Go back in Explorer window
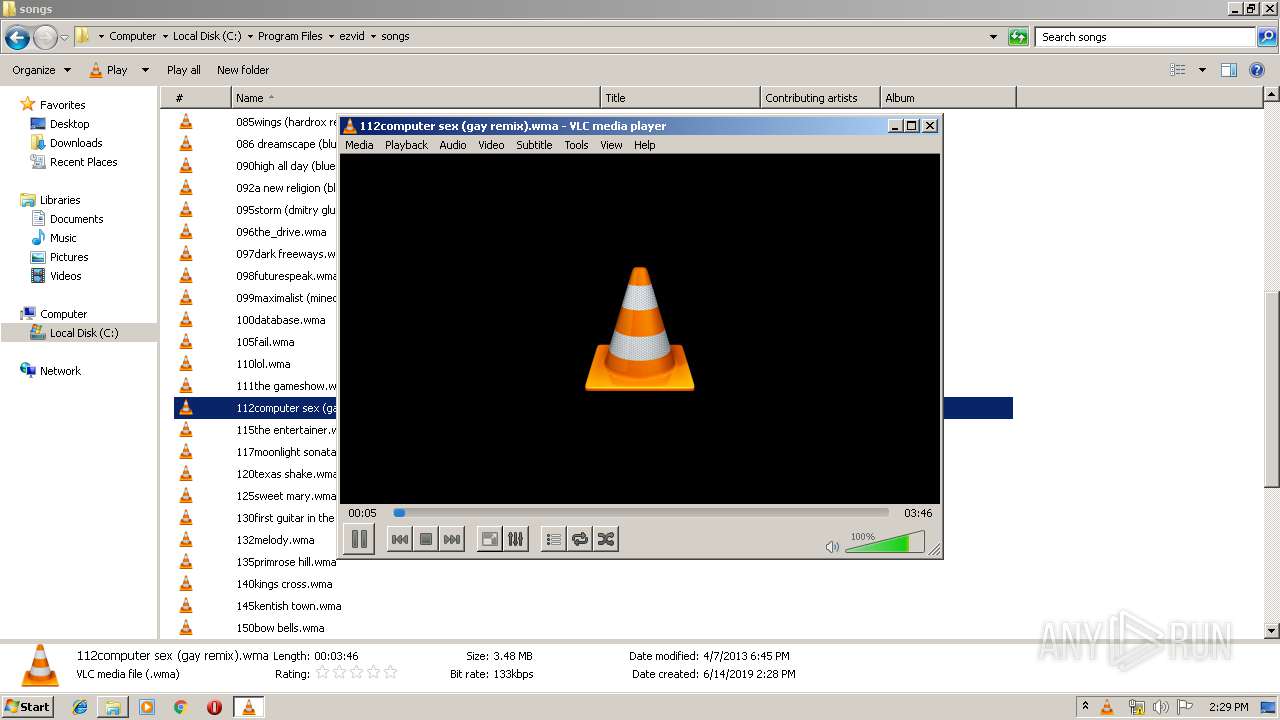Image resolution: width=1280 pixels, height=720 pixels. click(x=17, y=38)
